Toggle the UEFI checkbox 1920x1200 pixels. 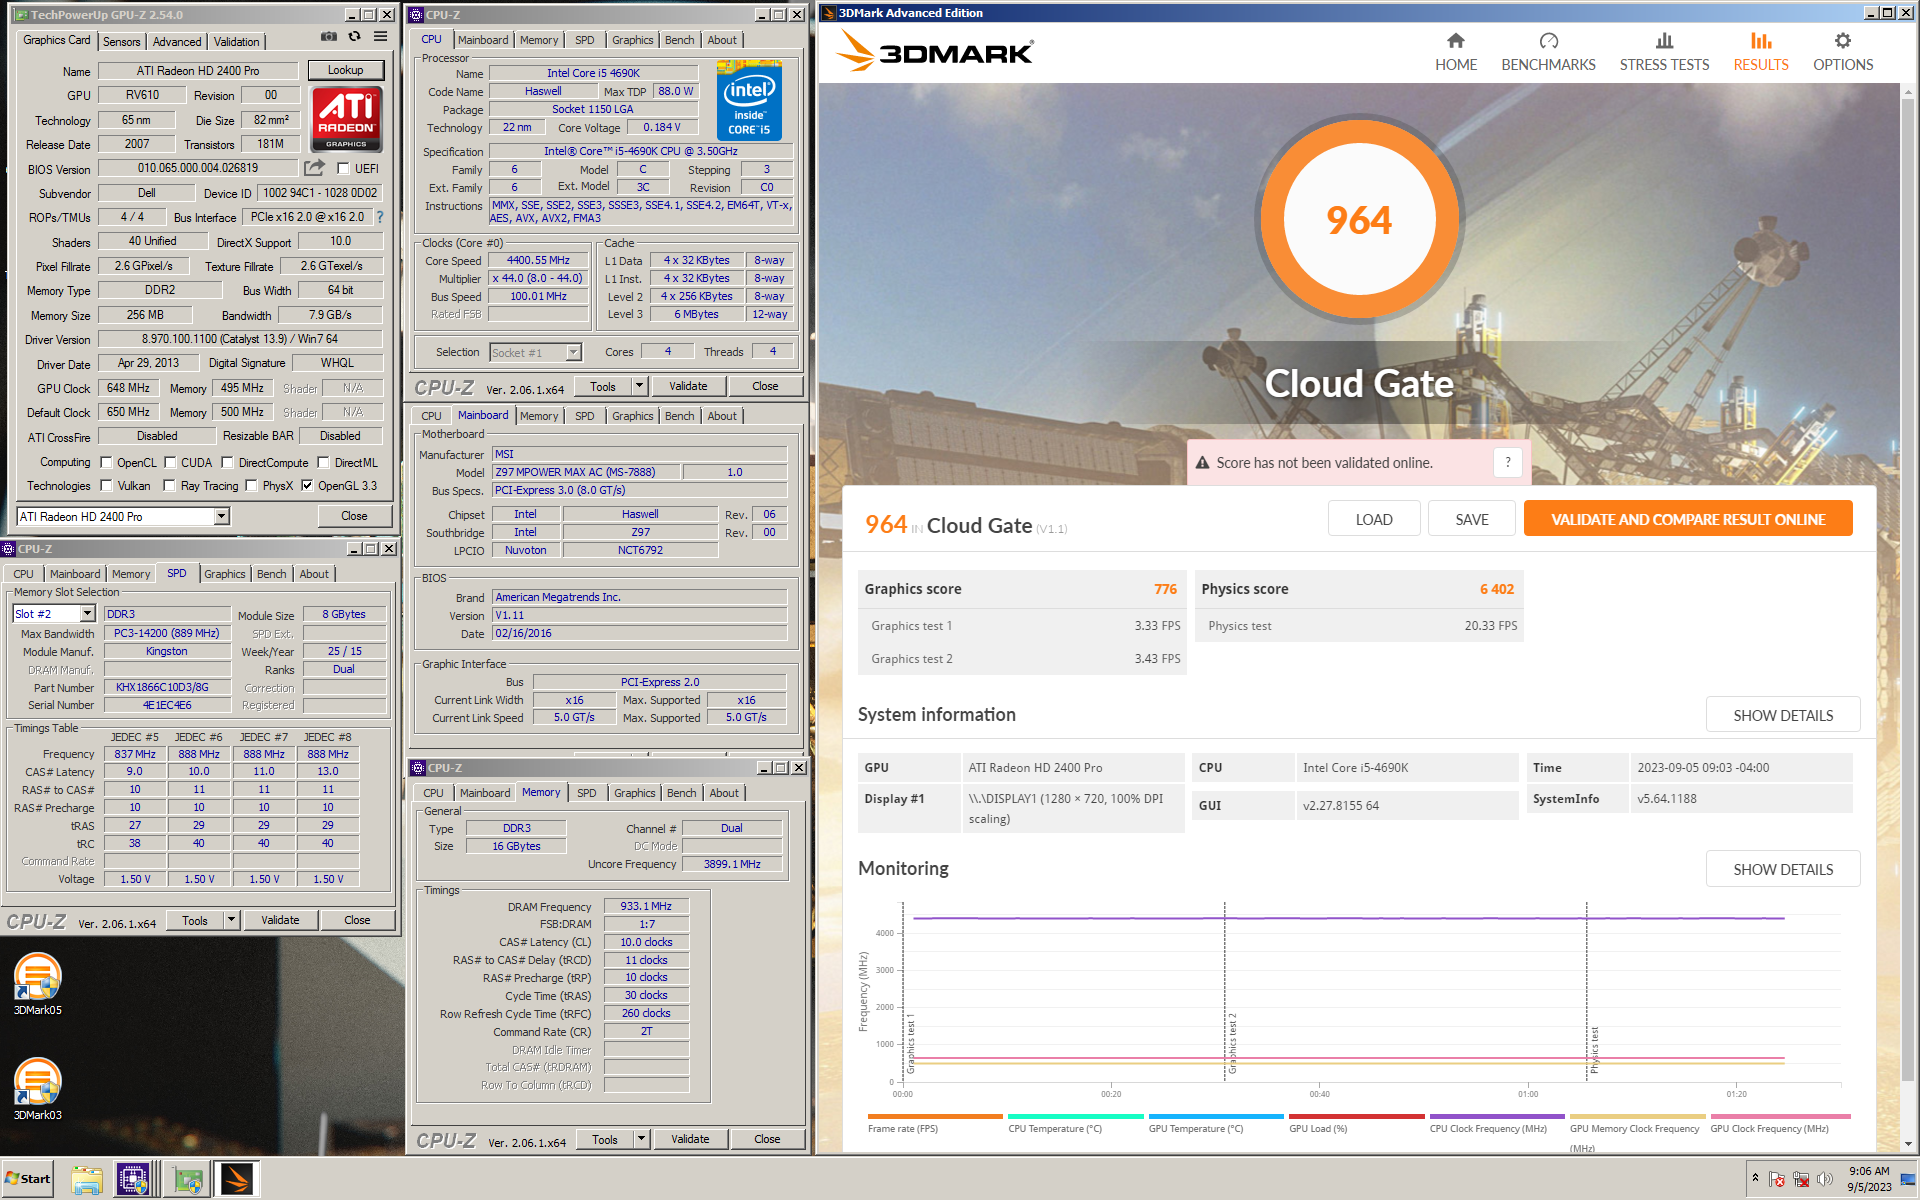pyautogui.click(x=343, y=168)
